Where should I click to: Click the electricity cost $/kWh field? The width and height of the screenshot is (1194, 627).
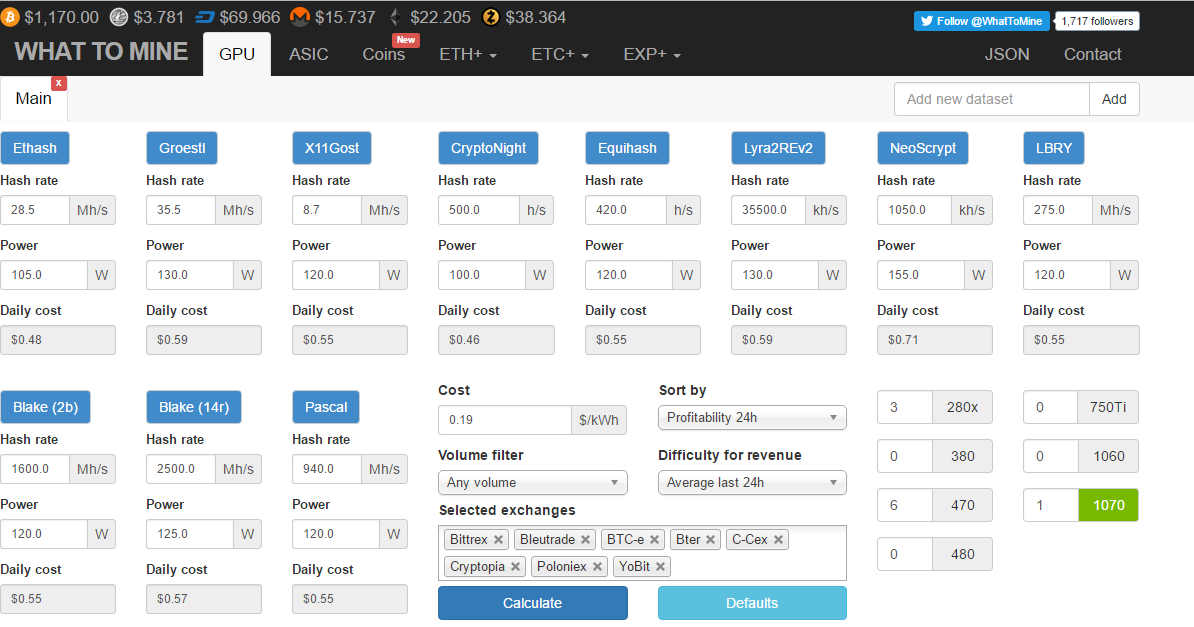coord(504,420)
